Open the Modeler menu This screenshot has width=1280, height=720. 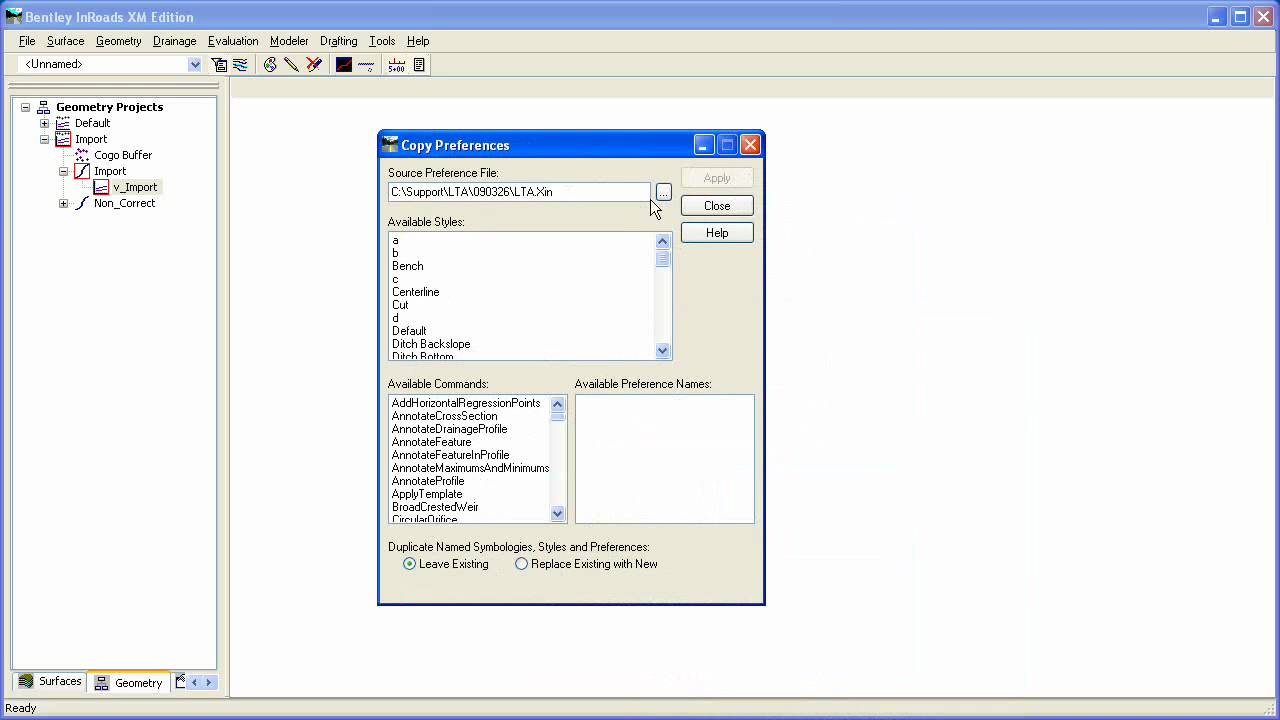[x=289, y=41]
